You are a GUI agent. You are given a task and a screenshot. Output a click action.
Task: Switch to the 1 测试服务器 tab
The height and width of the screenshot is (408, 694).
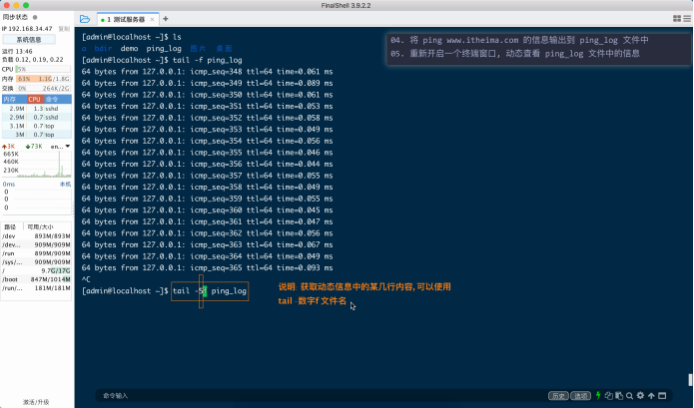point(126,19)
